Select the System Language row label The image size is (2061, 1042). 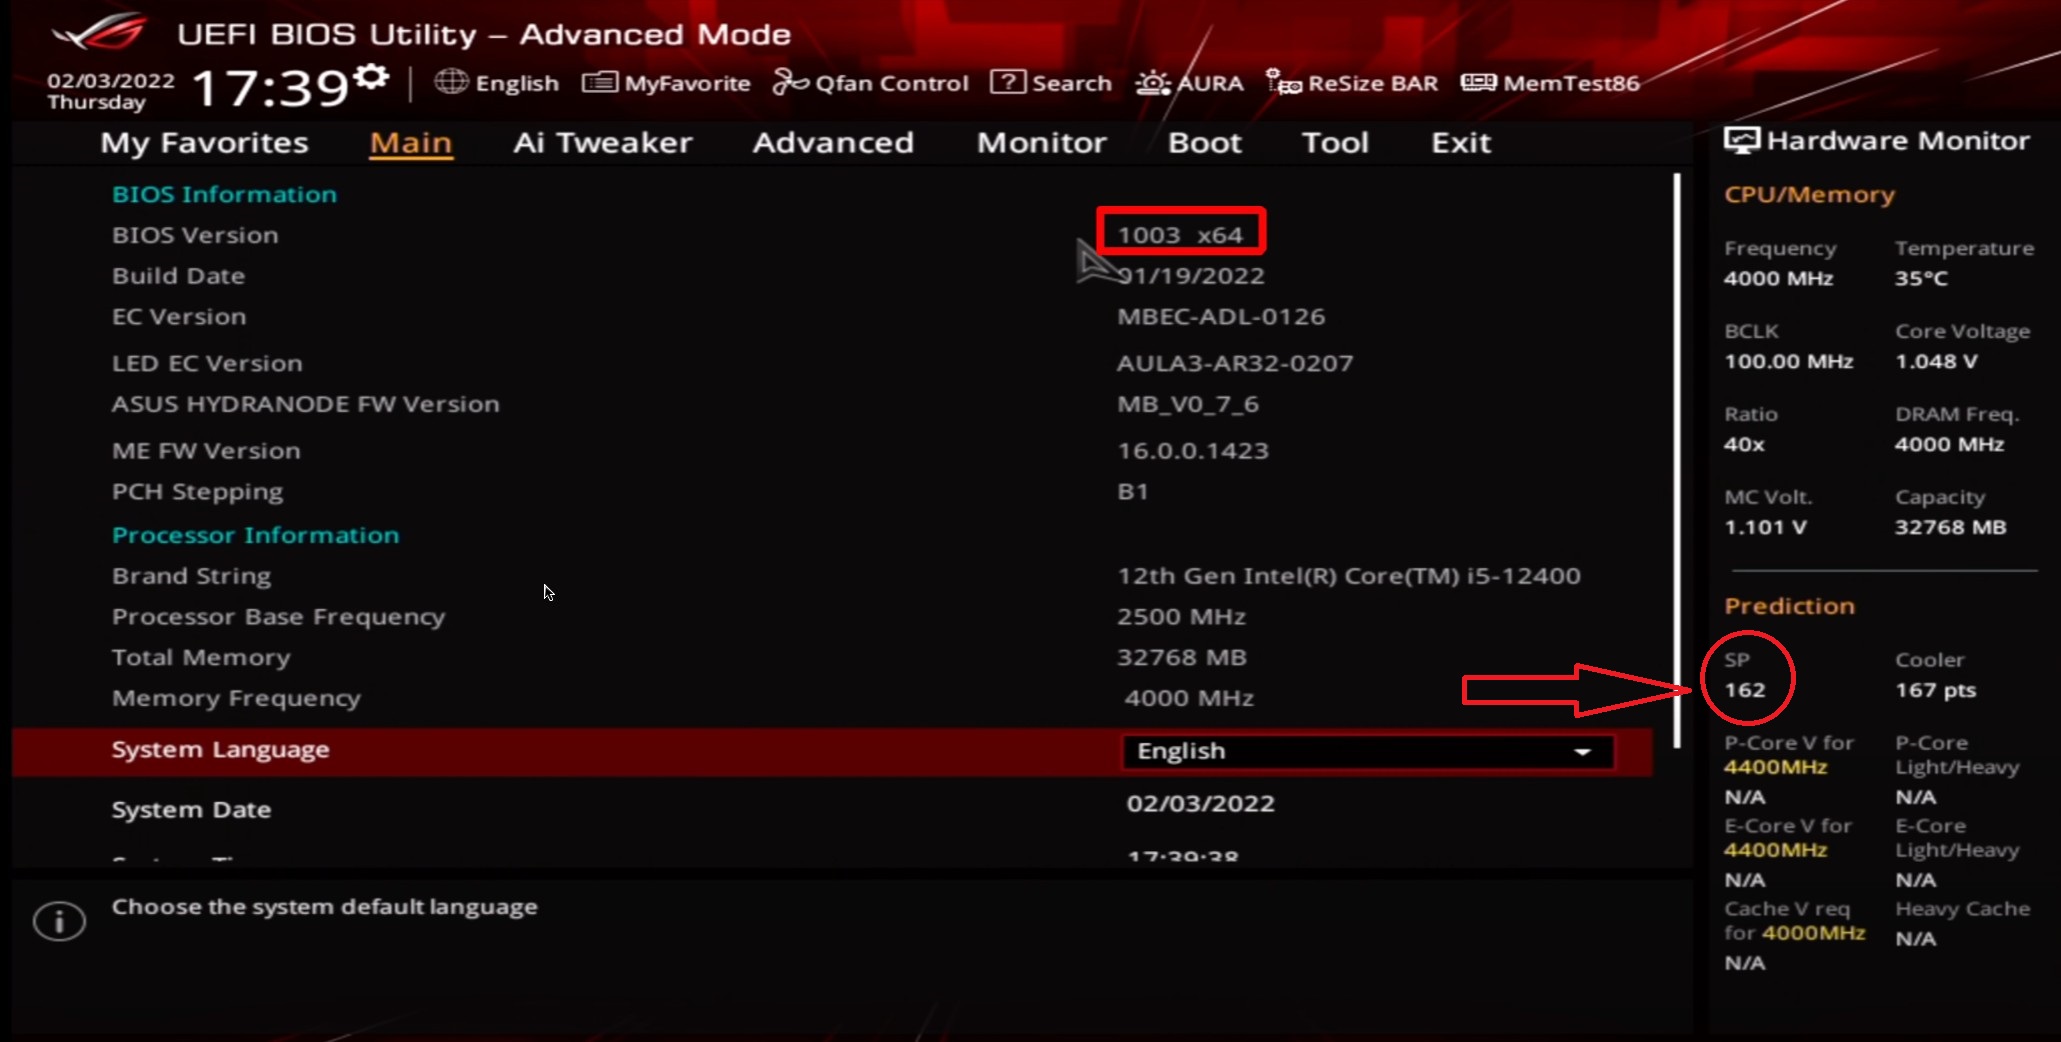coord(221,750)
